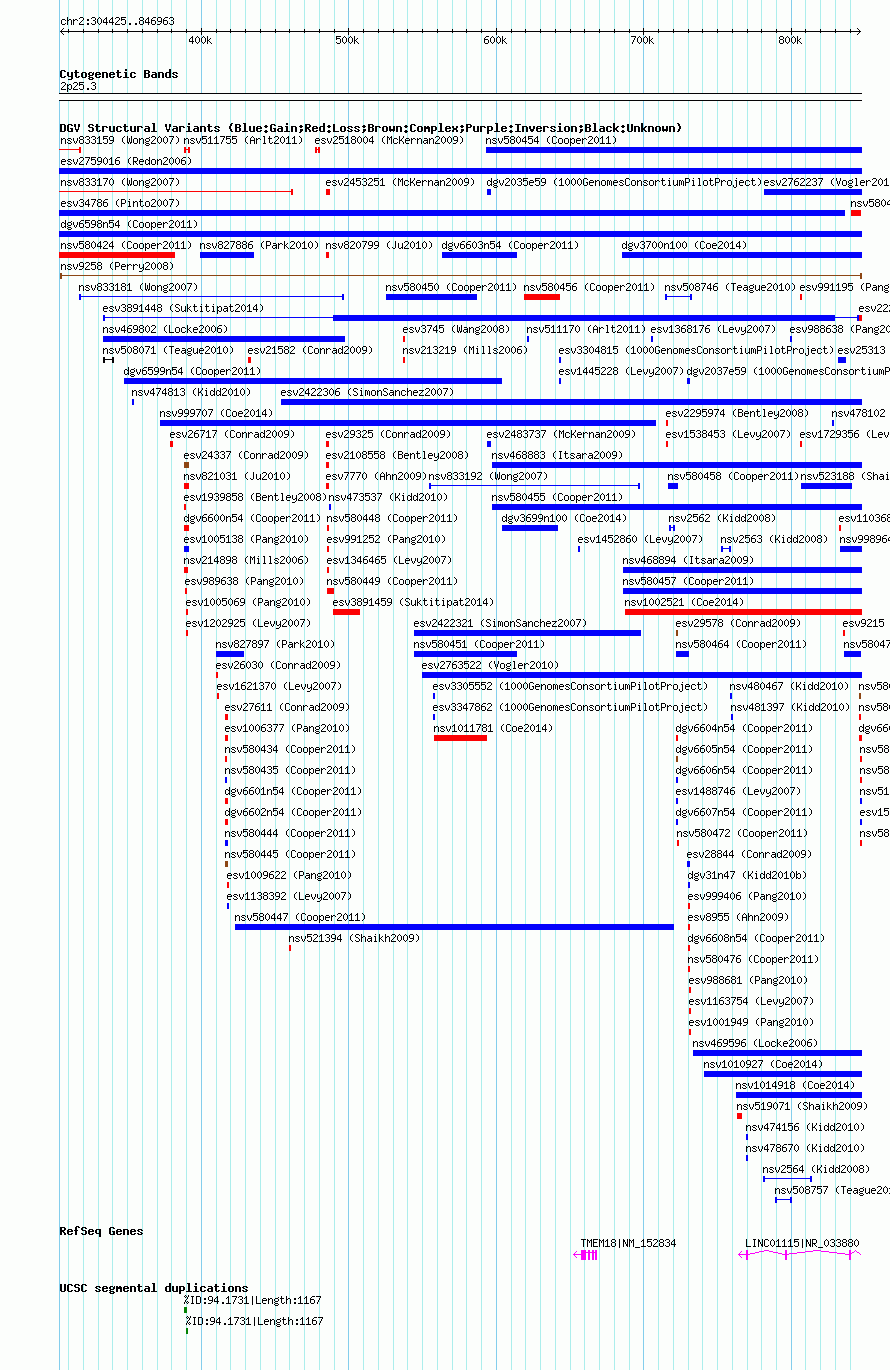Click the nsv2564 (Kidd2008) variant label
The width and height of the screenshot is (890, 1370).
(x=819, y=1169)
